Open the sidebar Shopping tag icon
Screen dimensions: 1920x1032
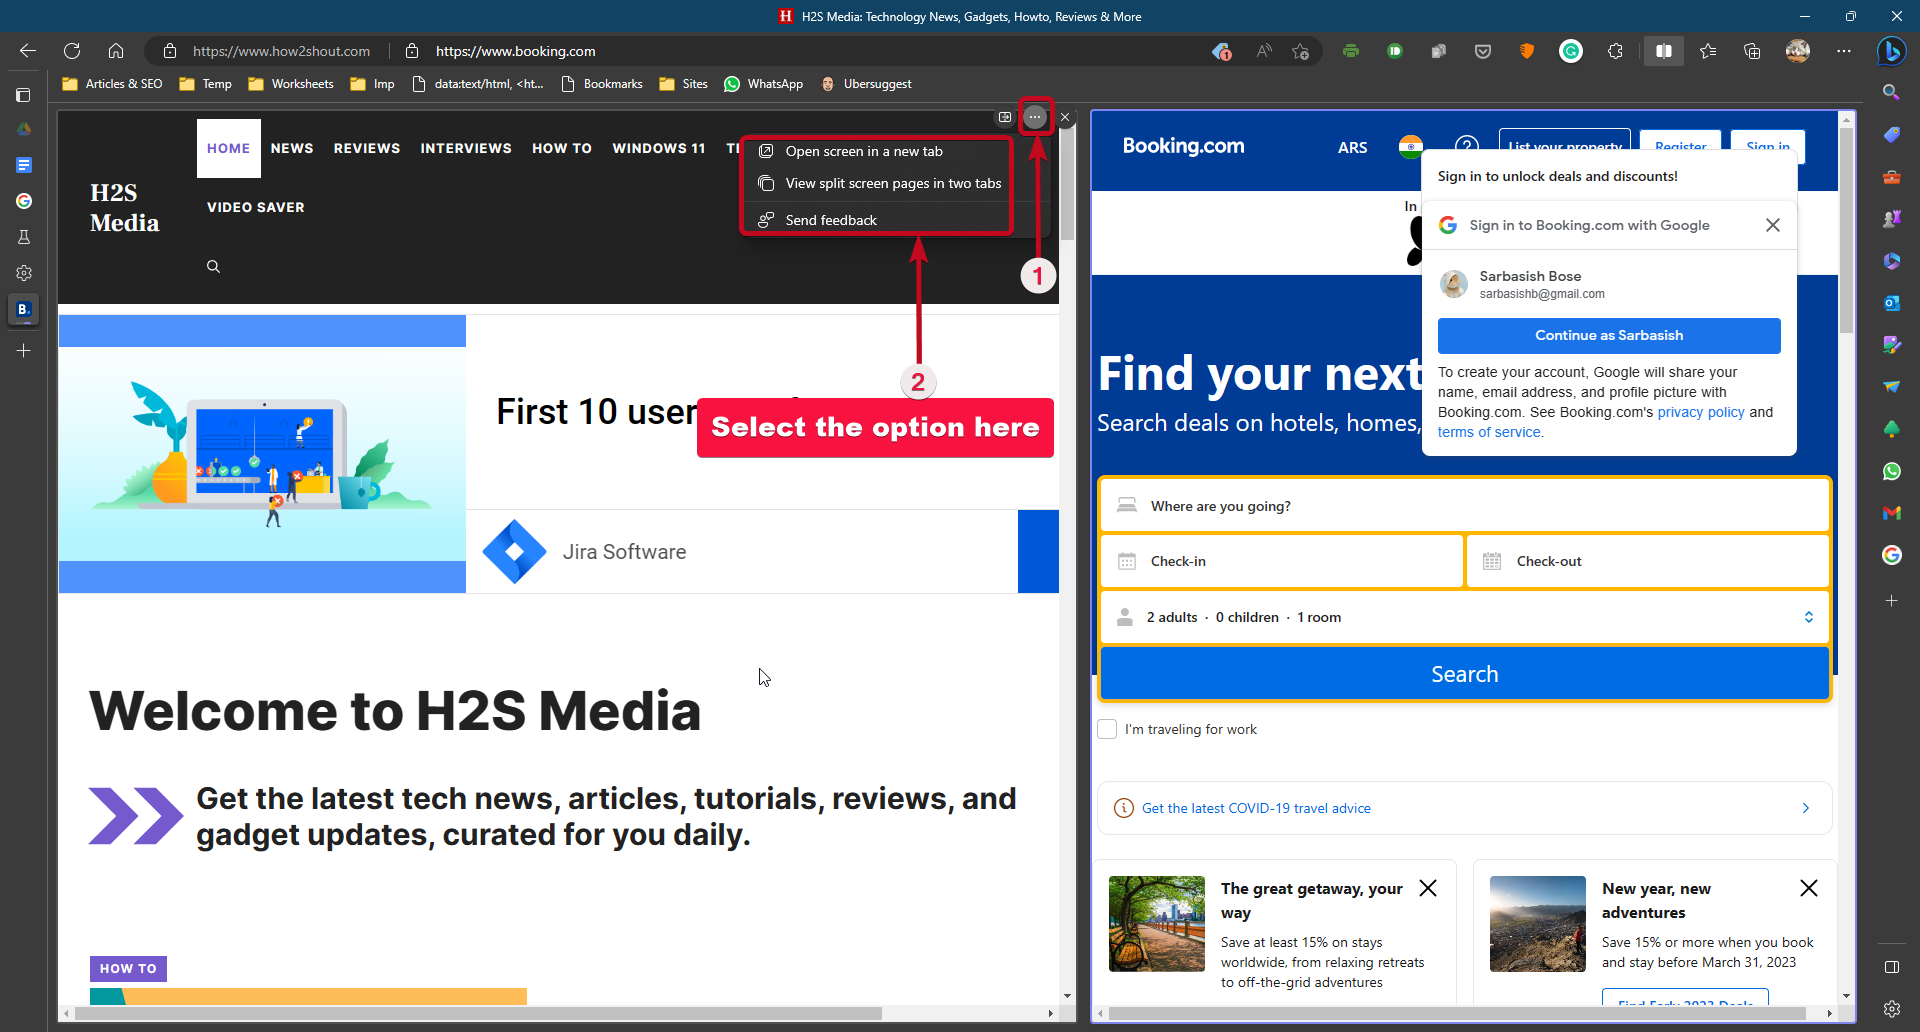pos(1891,134)
